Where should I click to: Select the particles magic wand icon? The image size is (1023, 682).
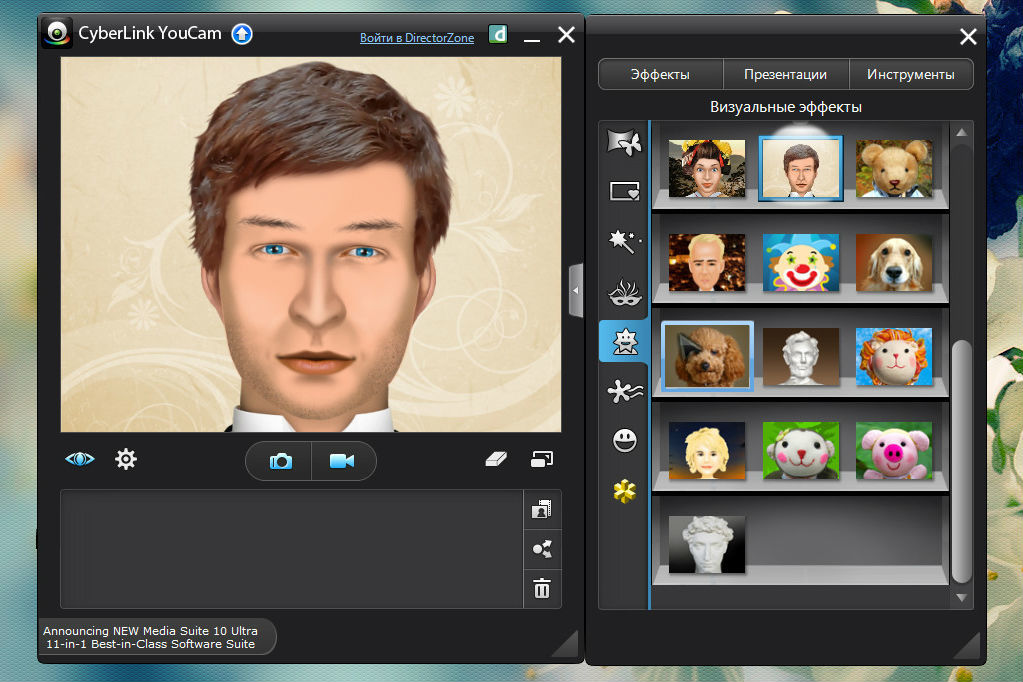pyautogui.click(x=624, y=241)
